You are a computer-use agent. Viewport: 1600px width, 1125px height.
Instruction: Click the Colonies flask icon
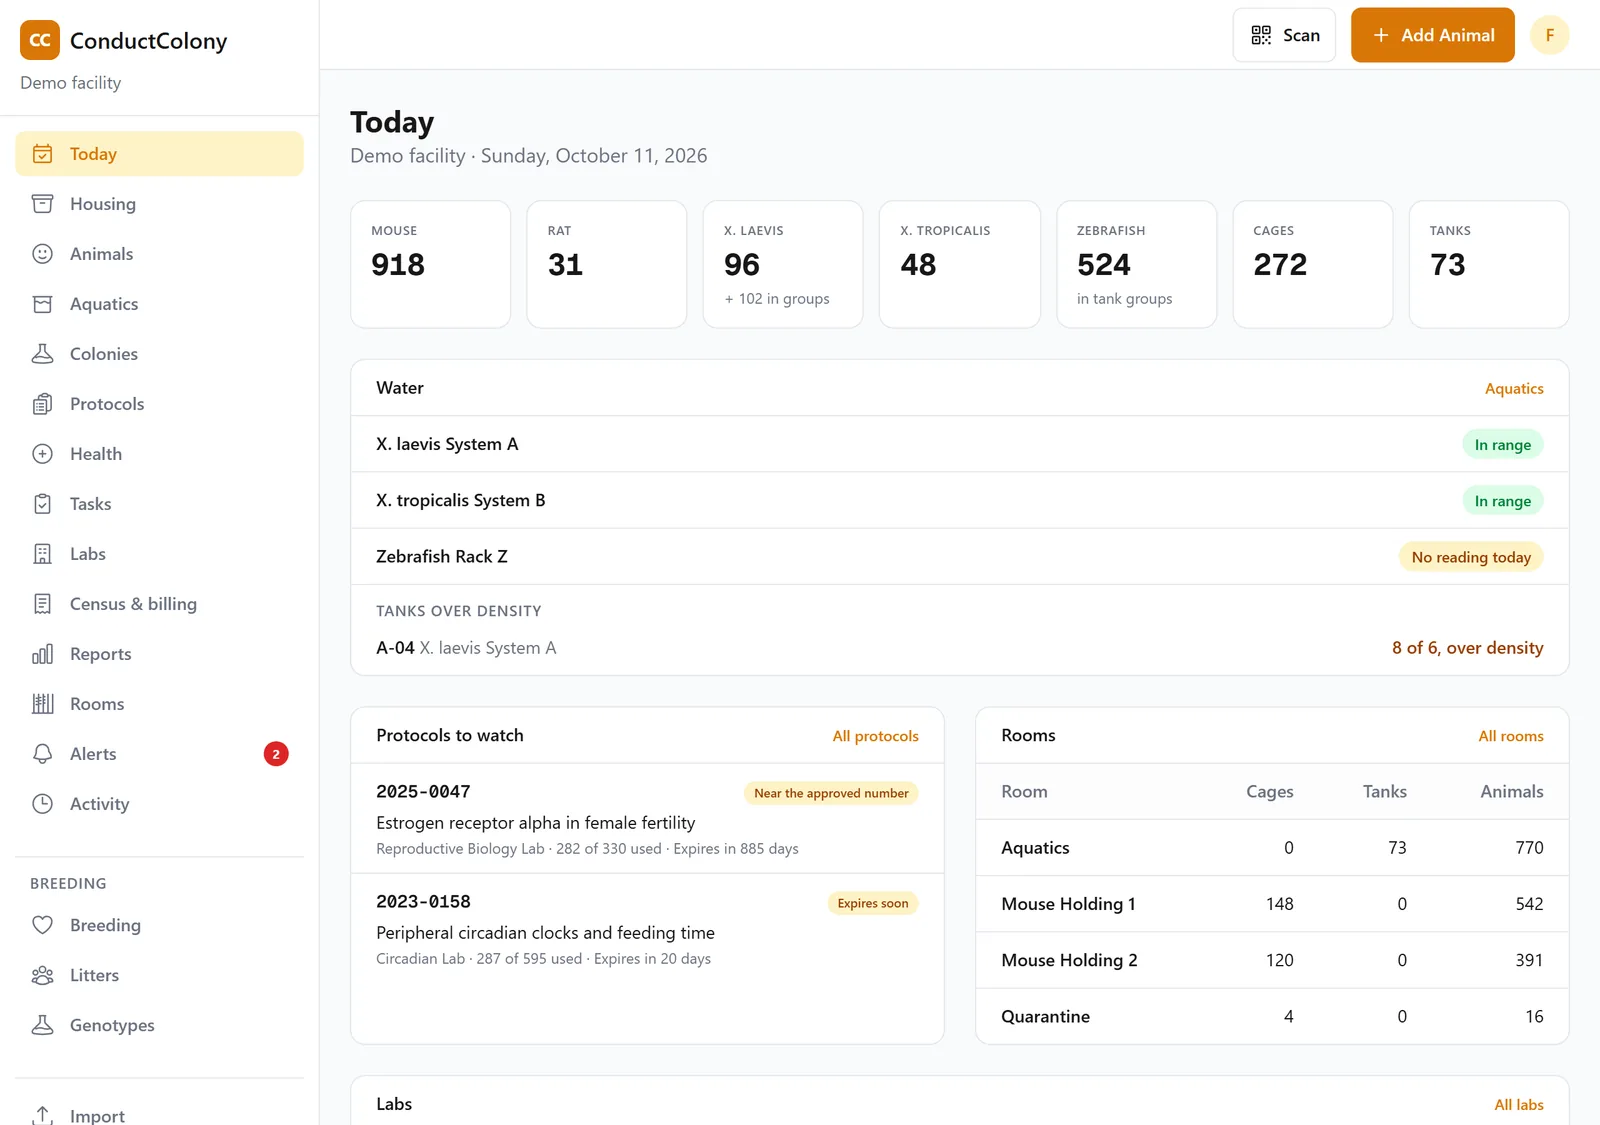coord(42,354)
